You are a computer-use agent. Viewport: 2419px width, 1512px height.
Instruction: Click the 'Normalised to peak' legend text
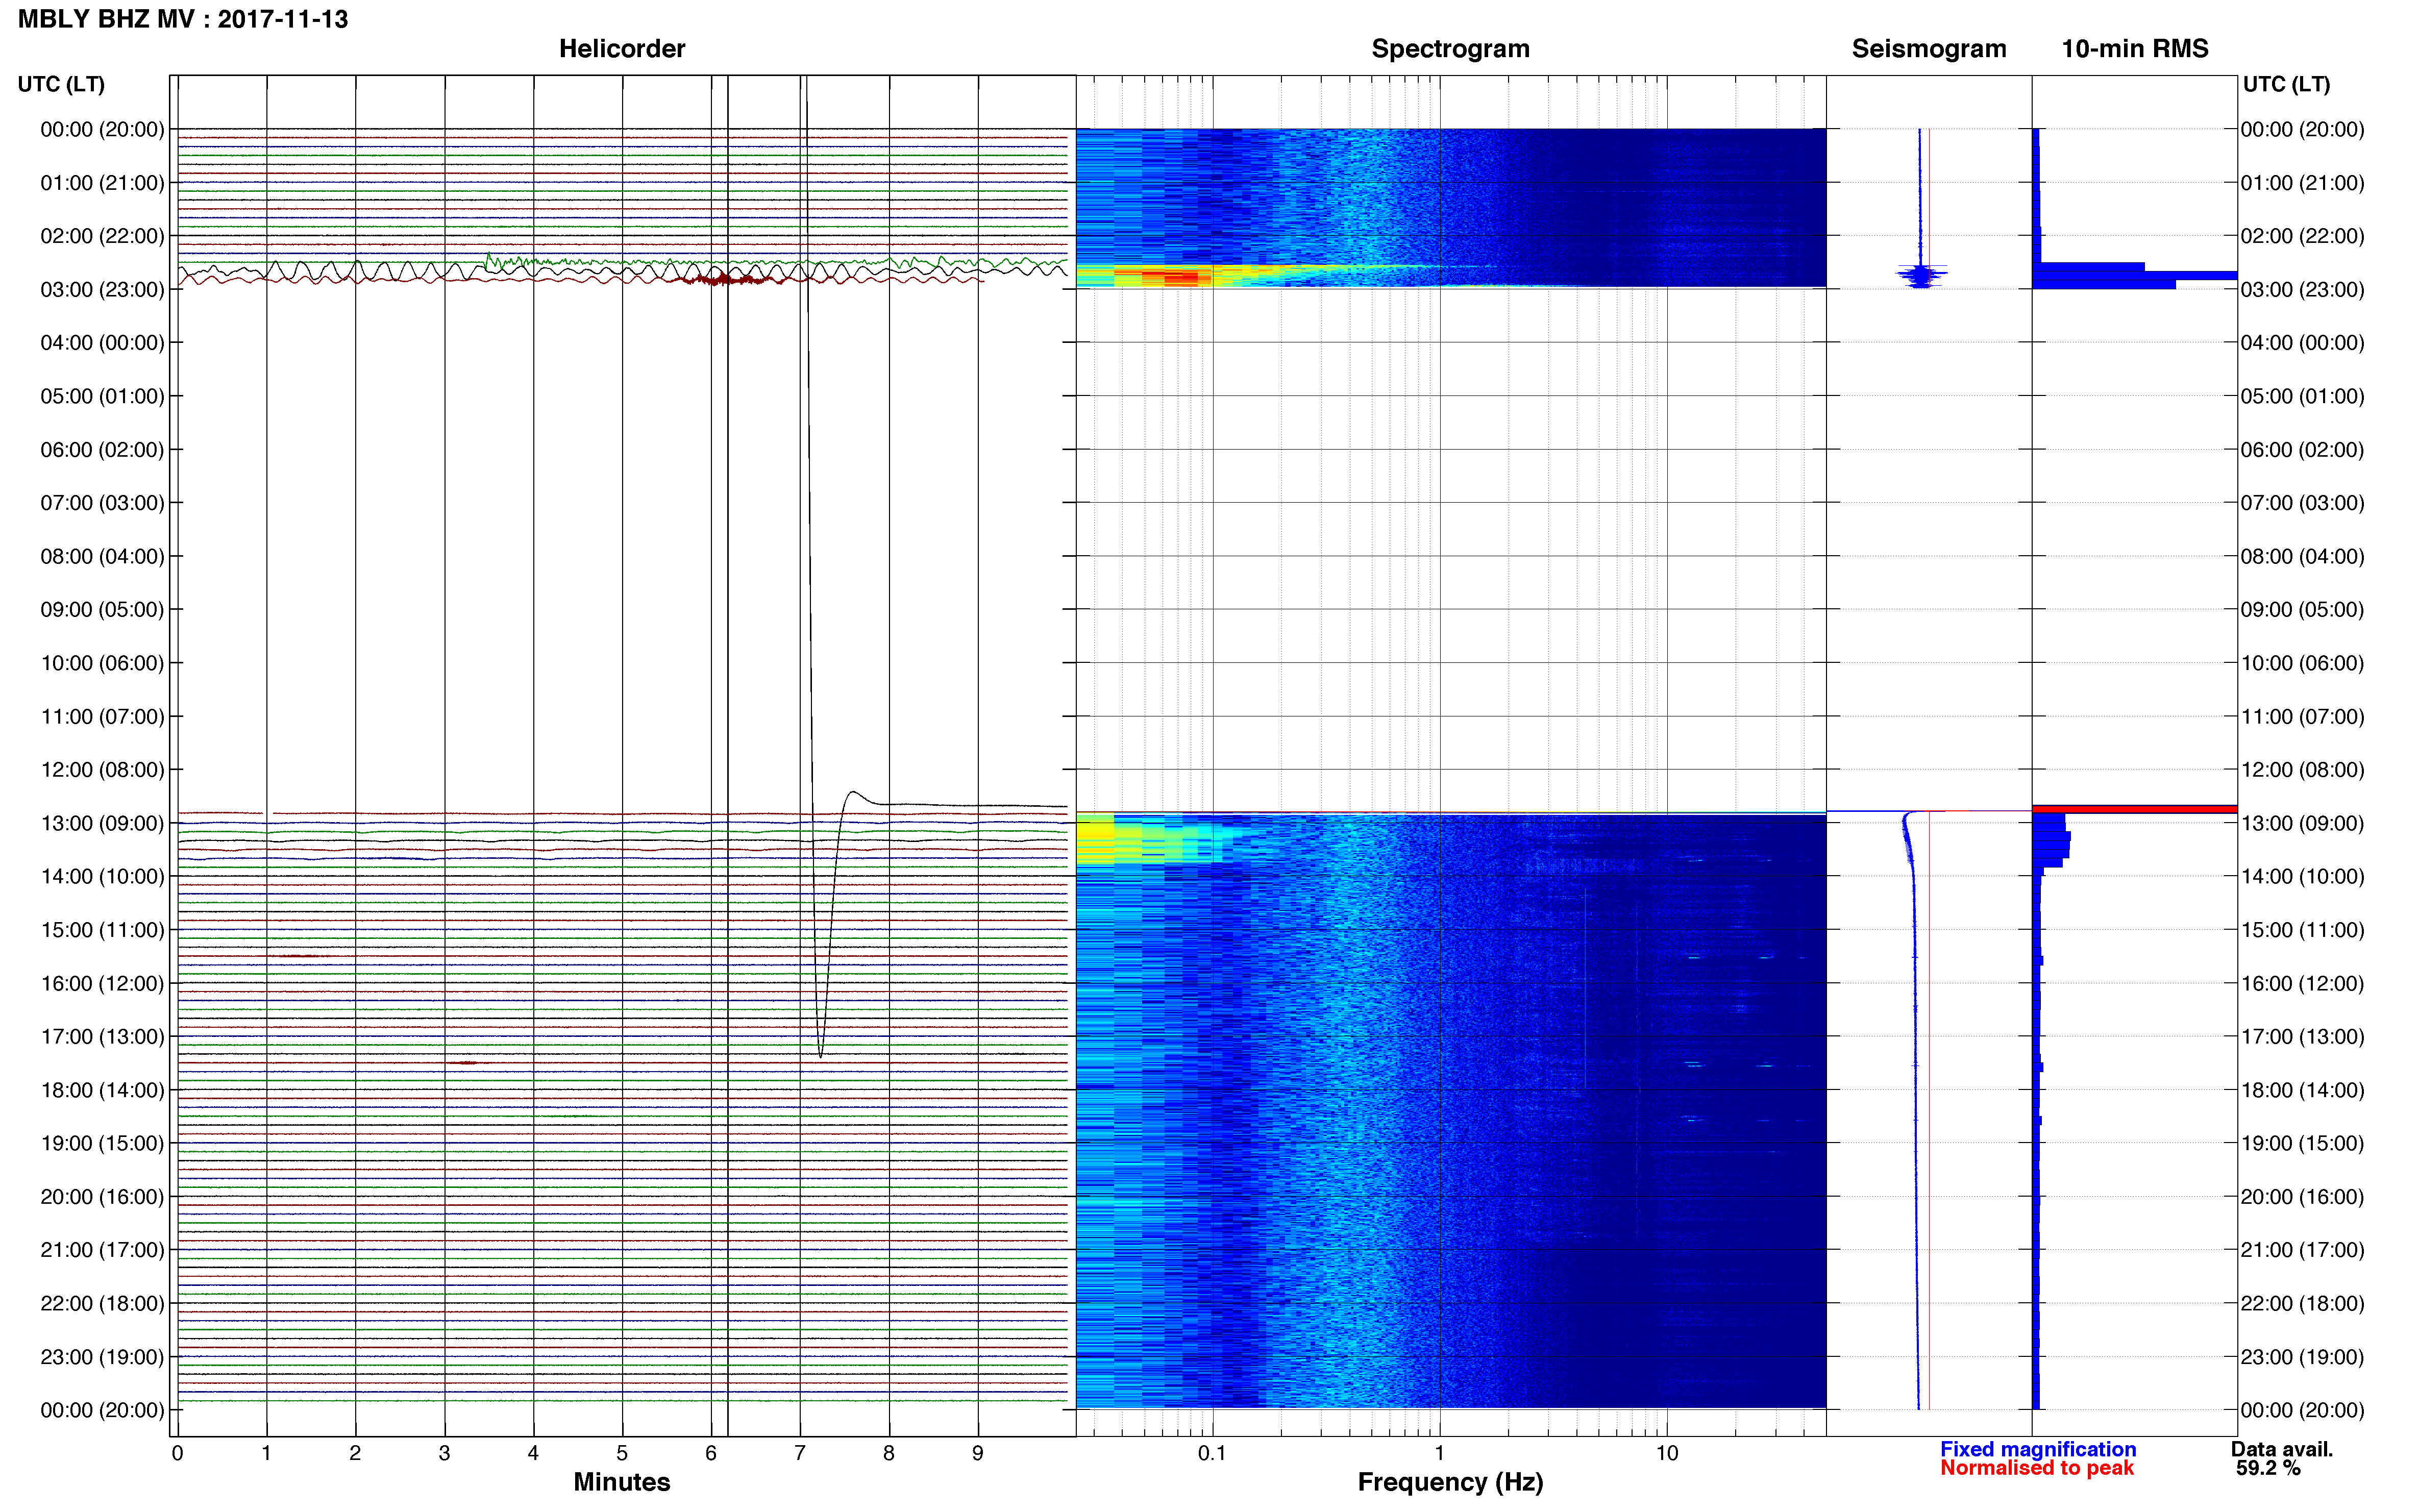coord(2037,1468)
